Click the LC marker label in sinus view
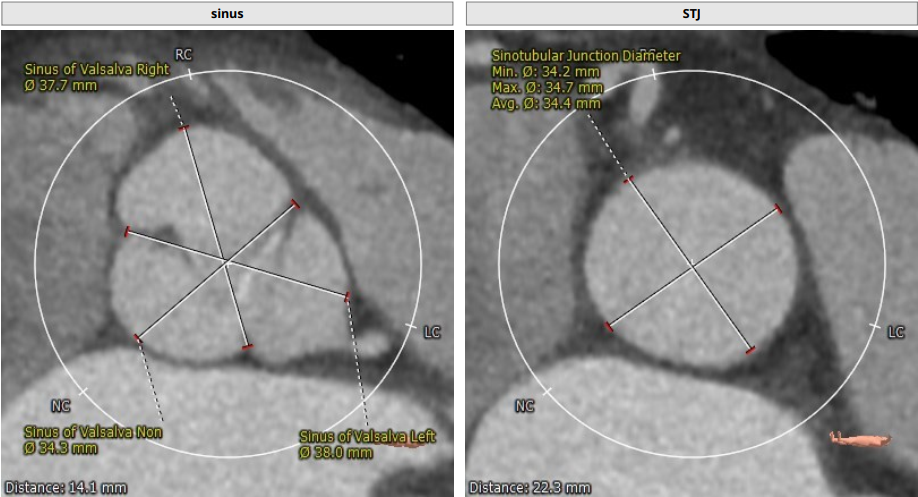918x497 pixels. tap(432, 333)
